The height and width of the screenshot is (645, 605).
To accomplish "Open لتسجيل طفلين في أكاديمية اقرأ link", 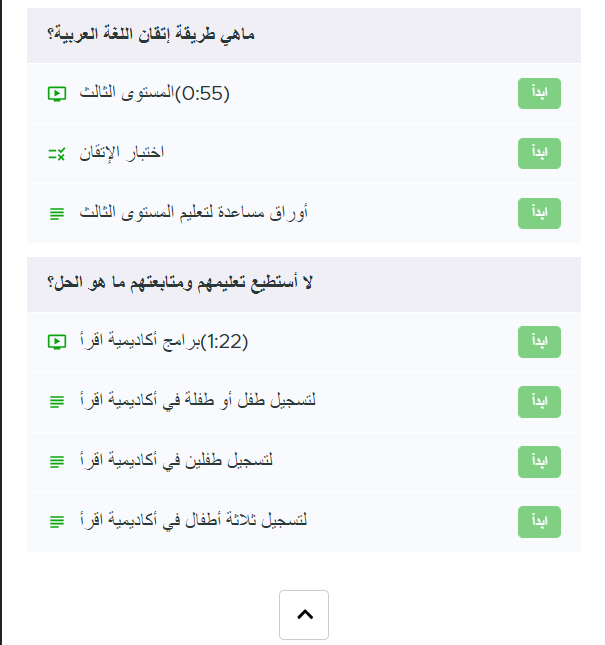I will click(175, 462).
